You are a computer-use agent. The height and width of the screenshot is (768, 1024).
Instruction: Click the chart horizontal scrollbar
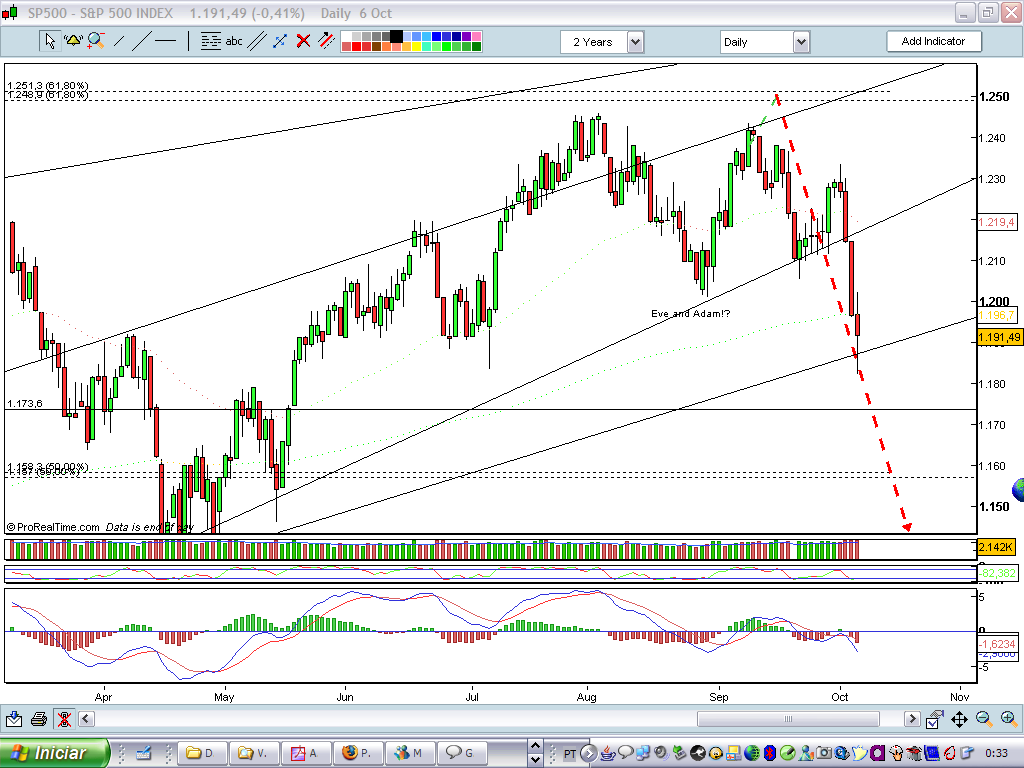point(788,718)
